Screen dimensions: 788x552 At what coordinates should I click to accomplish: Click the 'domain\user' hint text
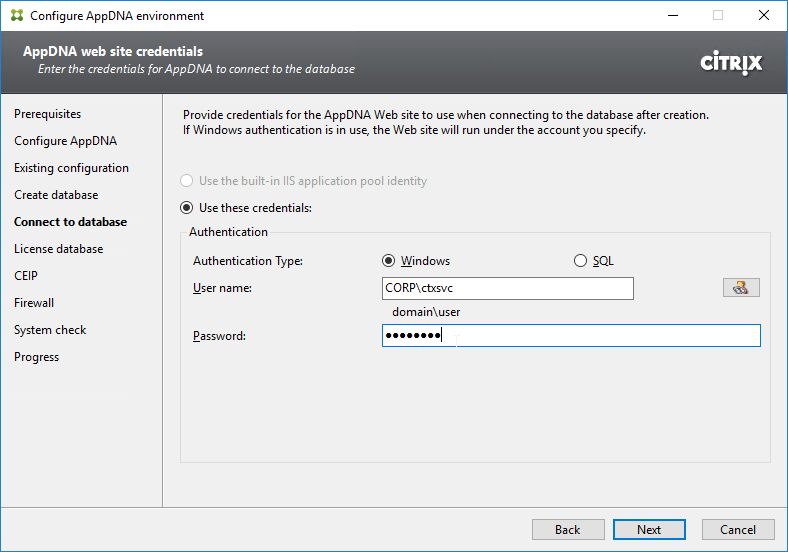pyautogui.click(x=426, y=312)
